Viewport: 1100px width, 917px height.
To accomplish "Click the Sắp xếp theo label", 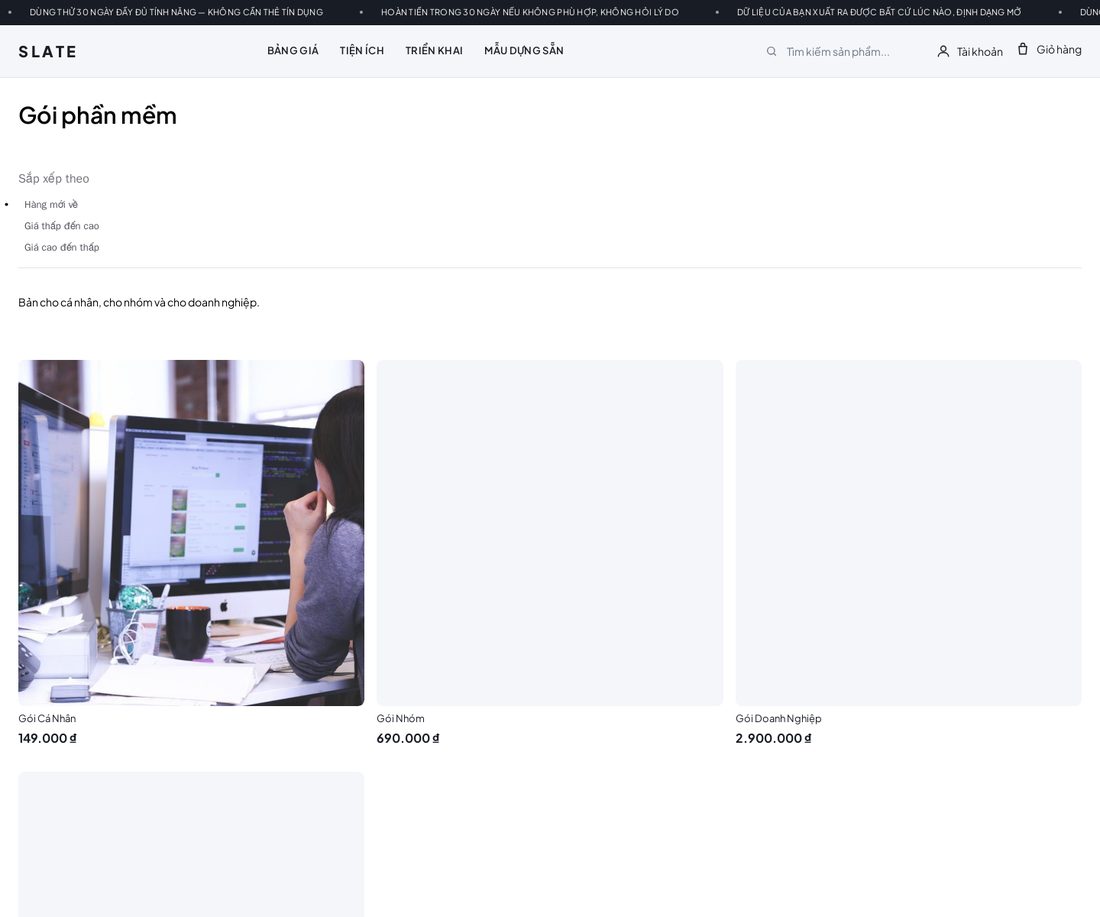I will coord(54,178).
